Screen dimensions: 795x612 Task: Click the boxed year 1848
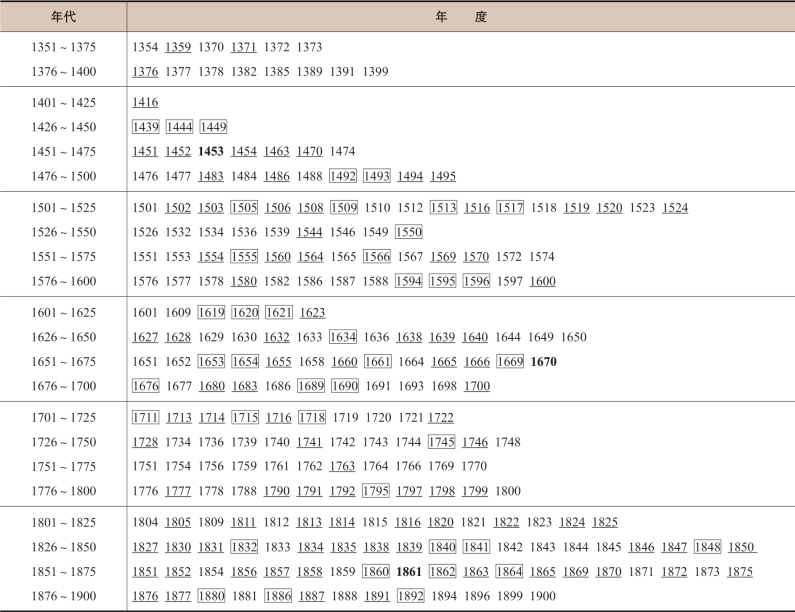click(x=708, y=547)
